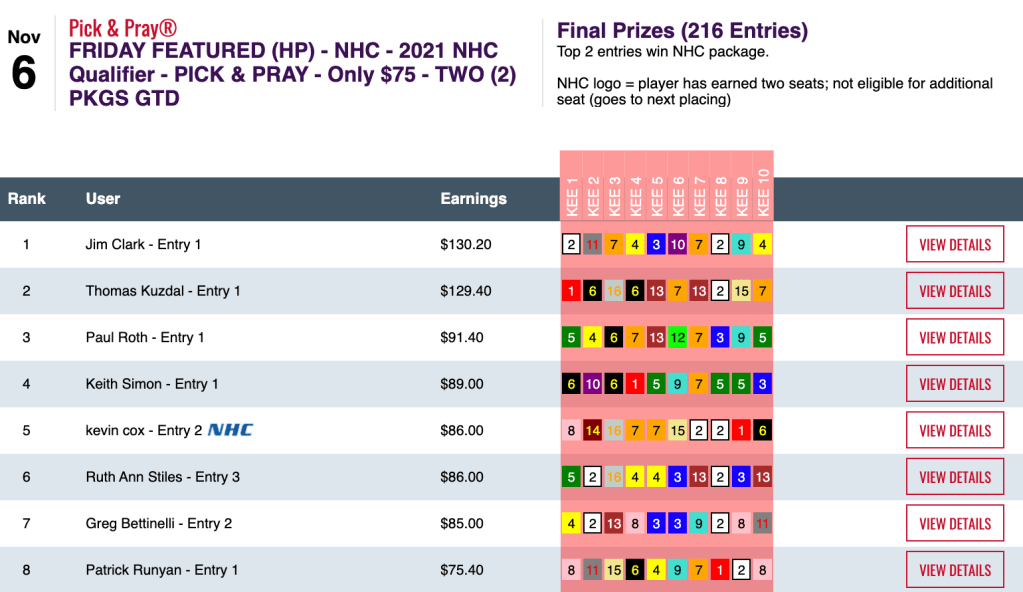Click the KEE 5 race column header

coord(657,197)
